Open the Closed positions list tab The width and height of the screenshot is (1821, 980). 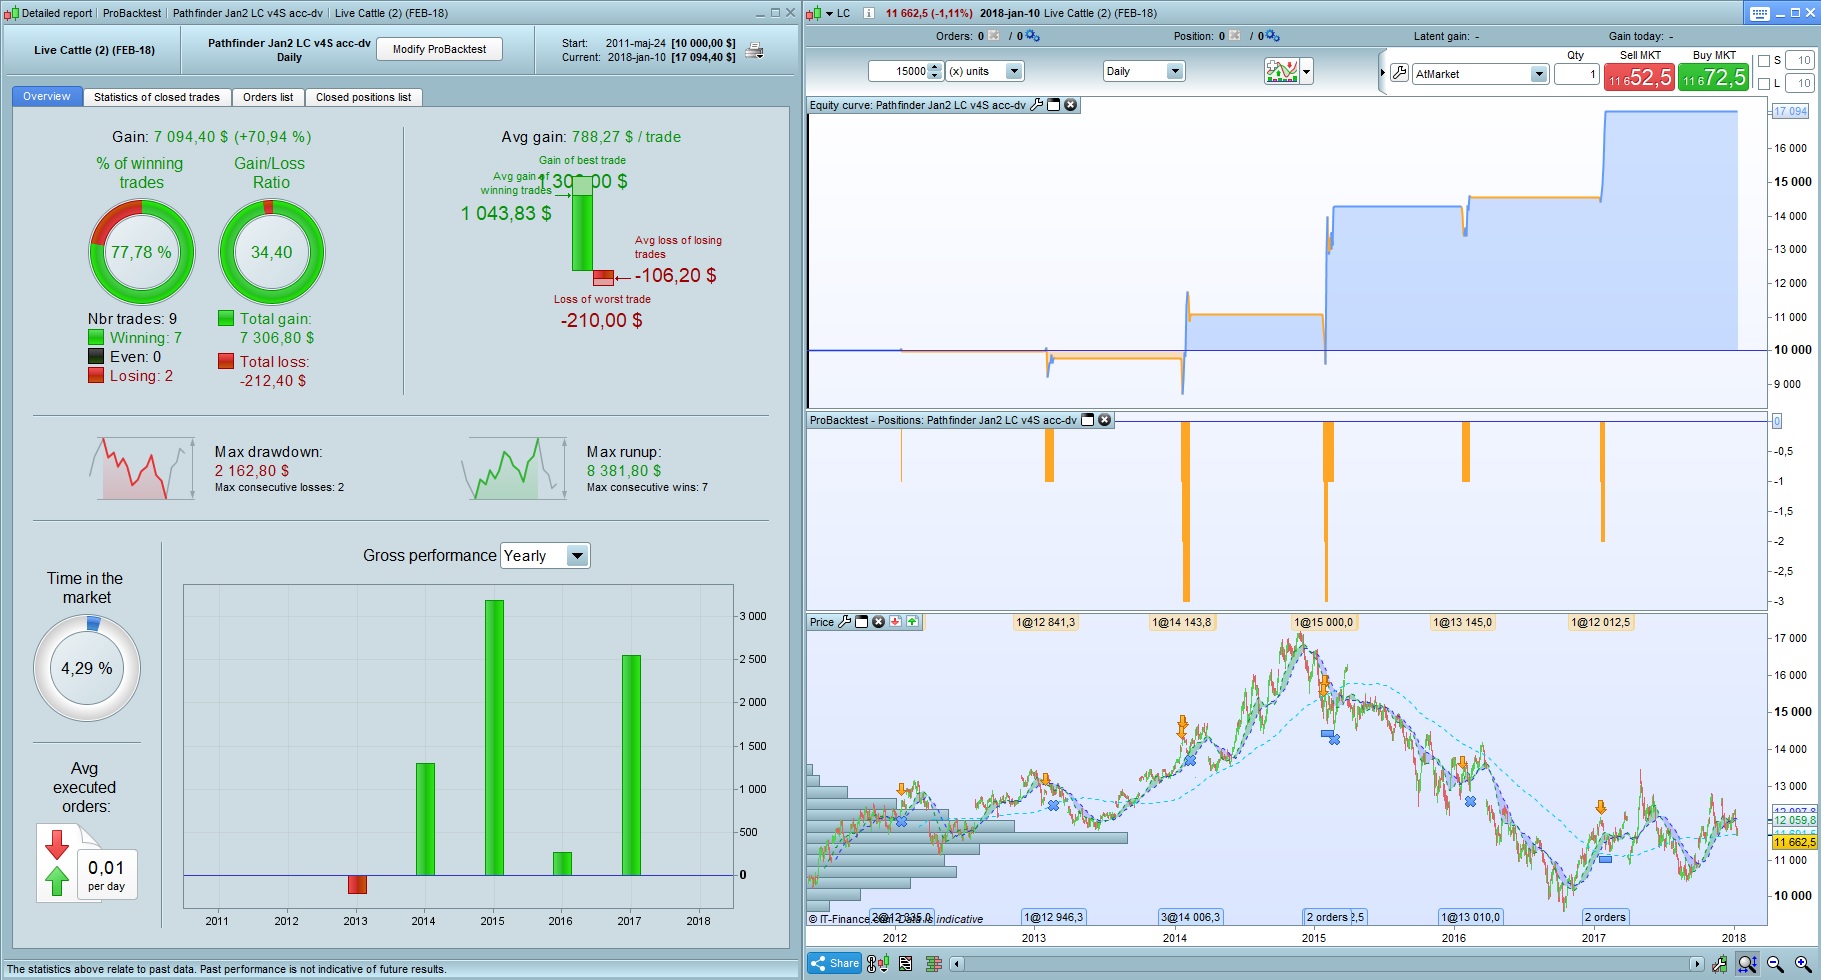[x=364, y=97]
